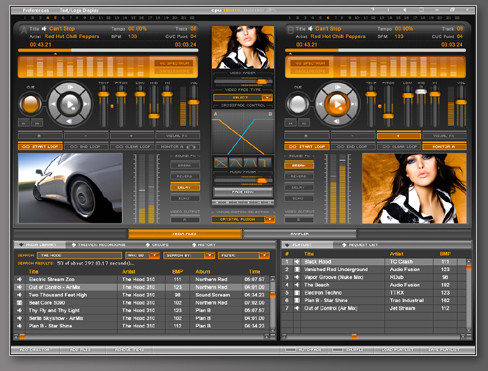This screenshot has height=371, width=488.
Task: Click the orange play button on deck B
Action: [337, 104]
